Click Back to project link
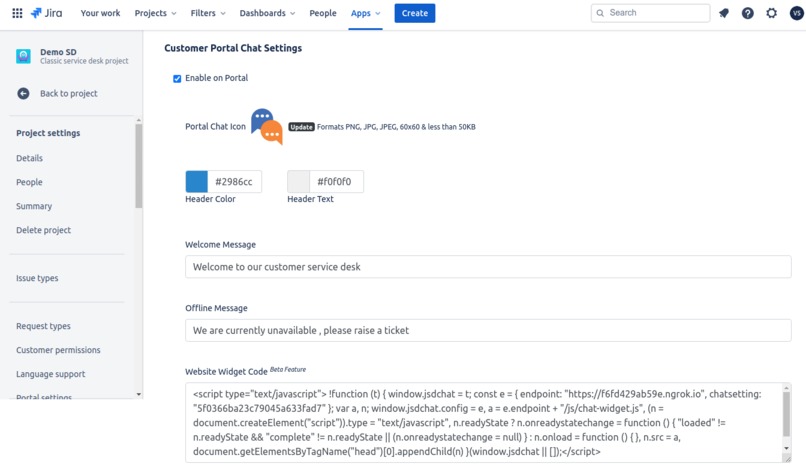806x470 pixels. 69,94
